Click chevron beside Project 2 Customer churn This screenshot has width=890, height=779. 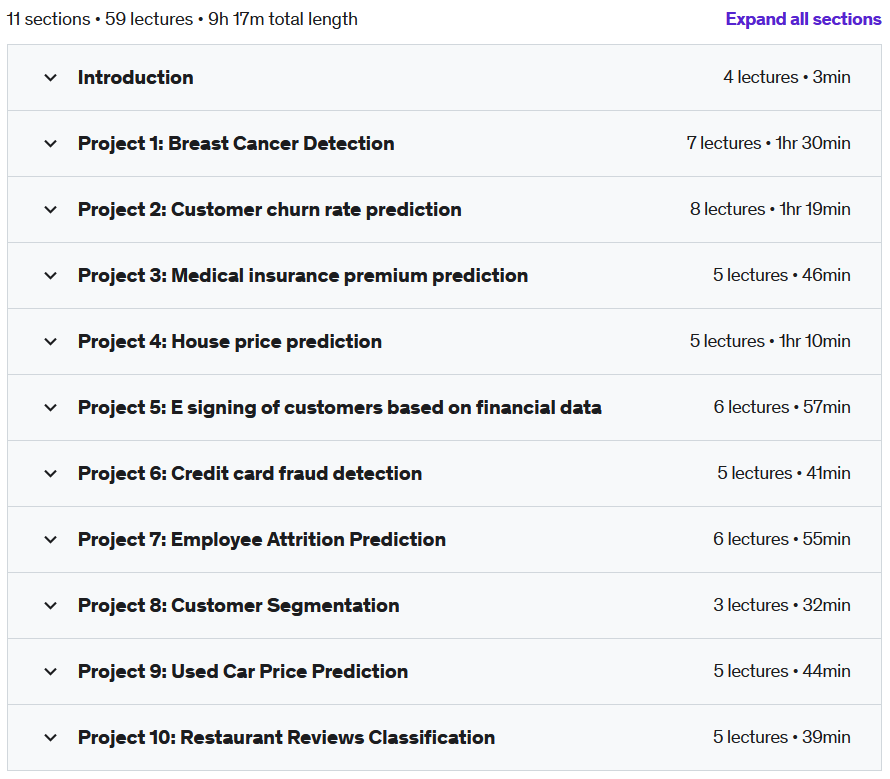coord(51,210)
